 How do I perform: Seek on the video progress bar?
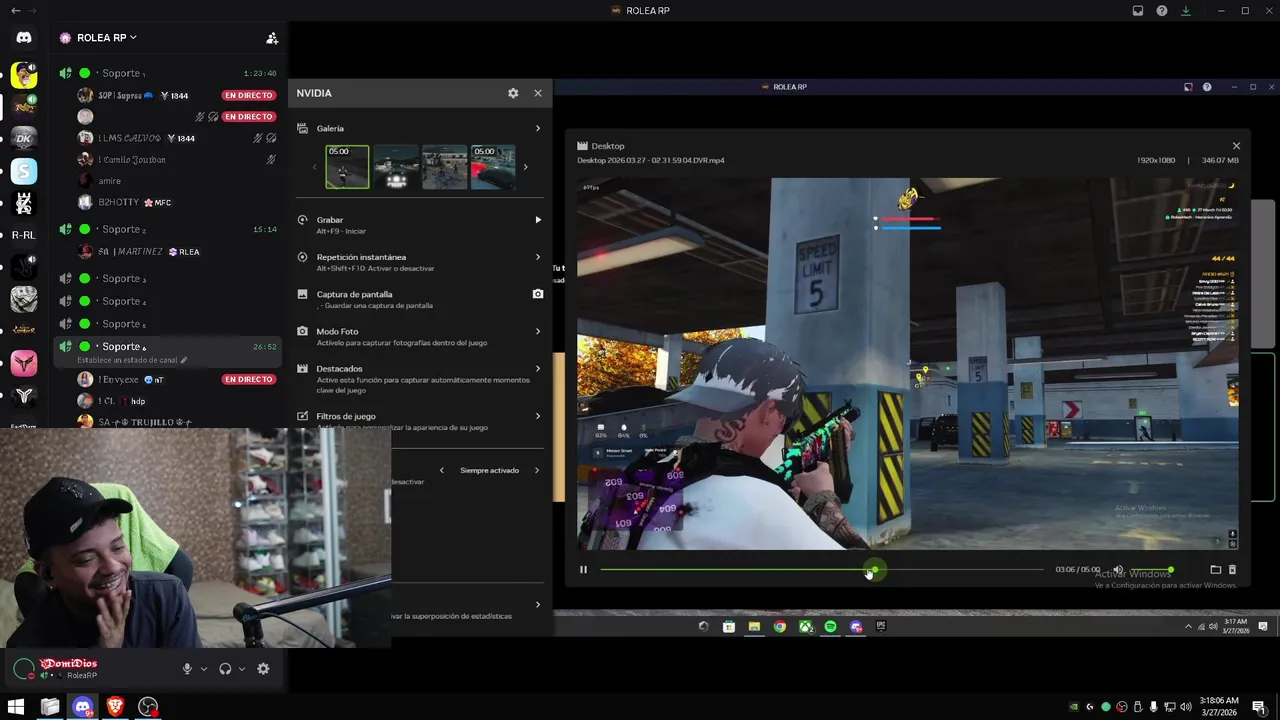tap(822, 570)
